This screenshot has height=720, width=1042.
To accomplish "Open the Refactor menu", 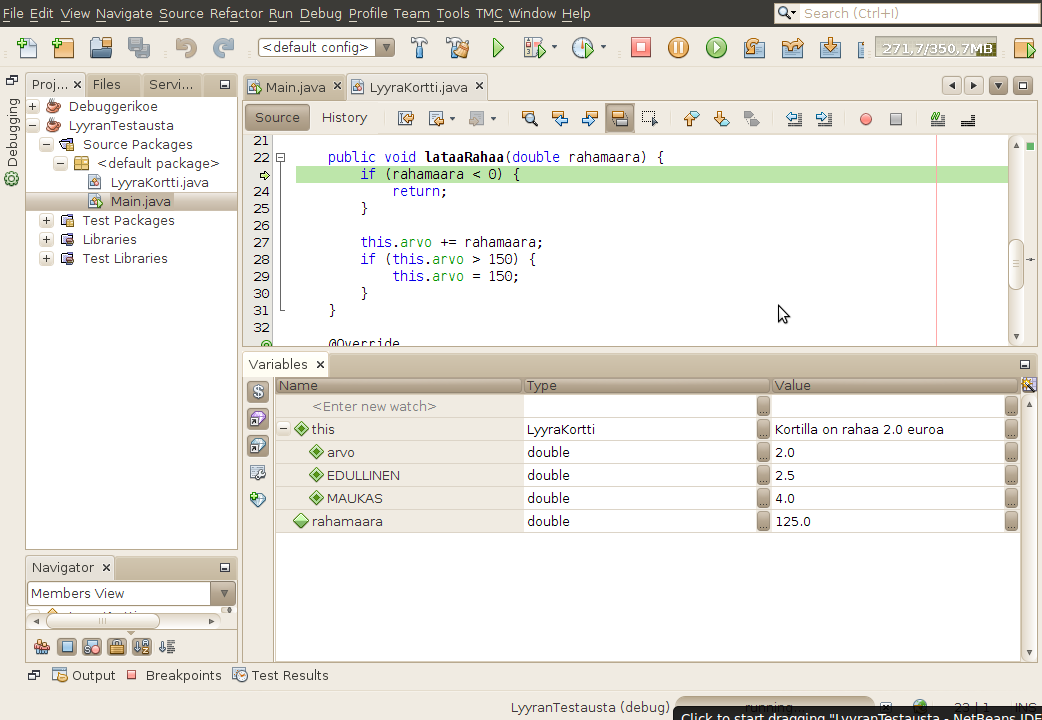I will tap(236, 13).
